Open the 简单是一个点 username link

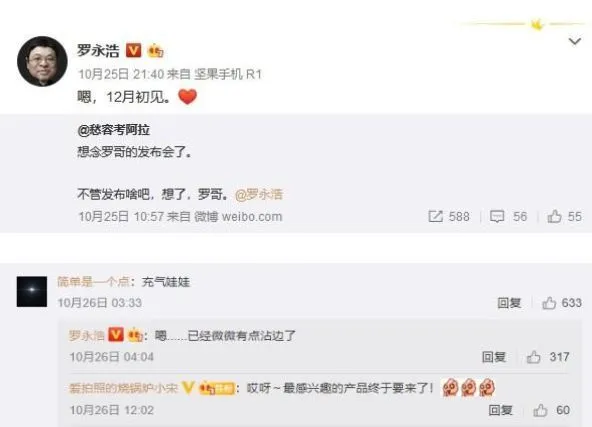pyautogui.click(x=93, y=282)
